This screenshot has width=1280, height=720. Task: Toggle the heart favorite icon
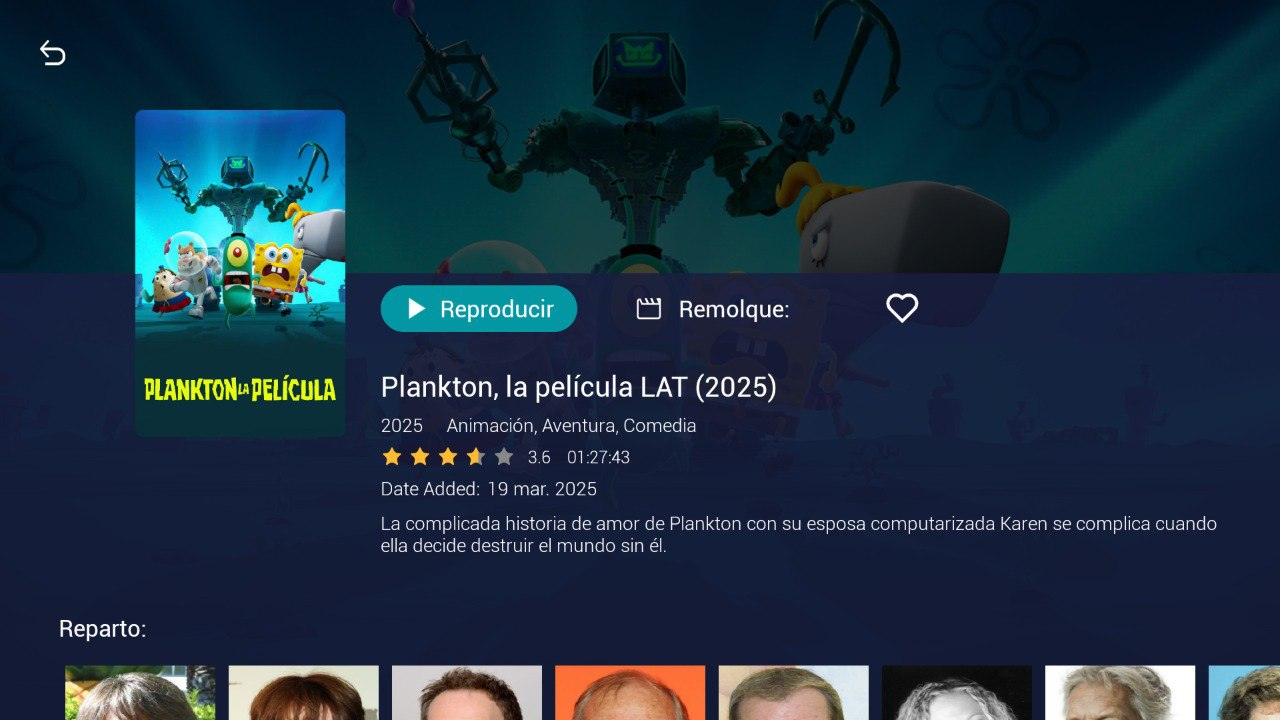tap(902, 308)
